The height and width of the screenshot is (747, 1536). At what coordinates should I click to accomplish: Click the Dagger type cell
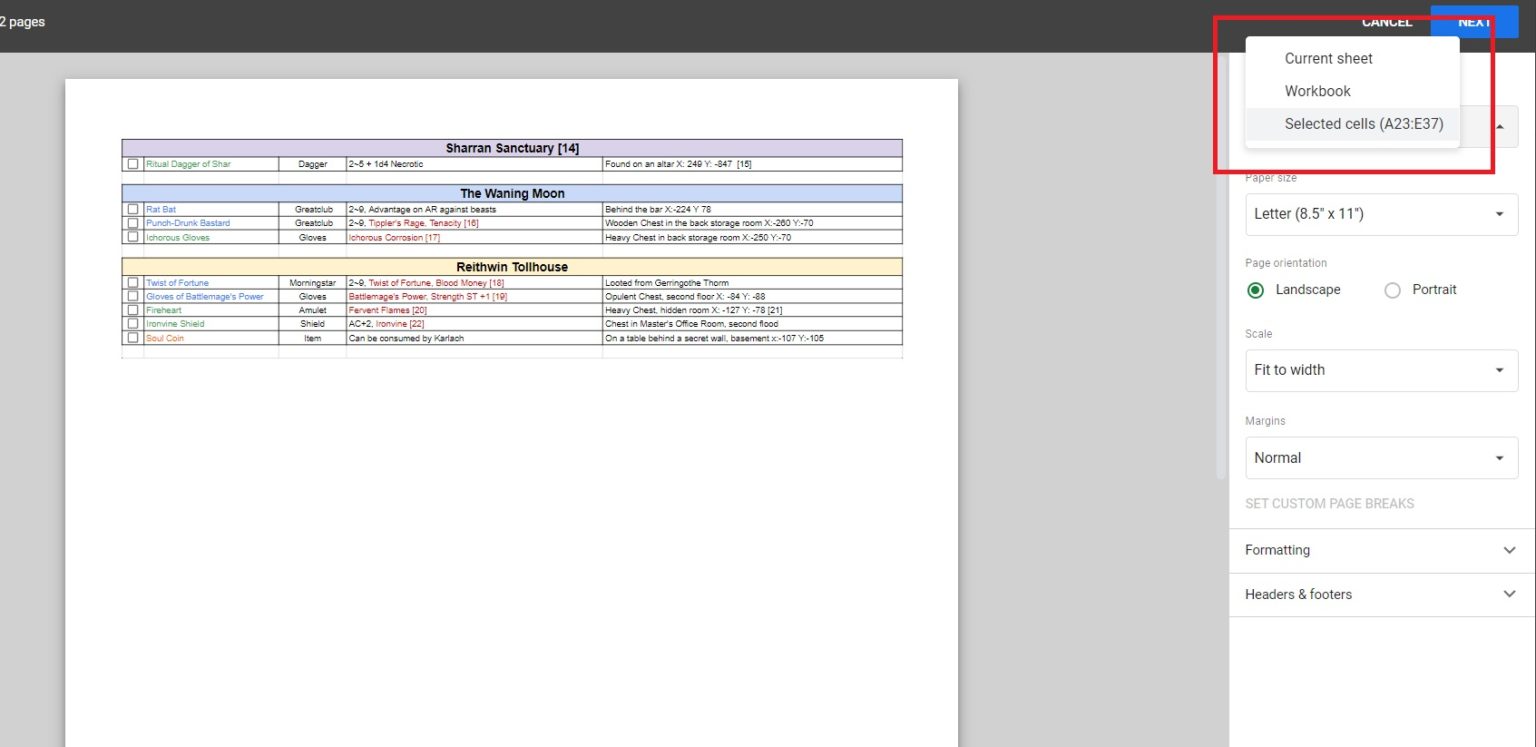coord(313,164)
